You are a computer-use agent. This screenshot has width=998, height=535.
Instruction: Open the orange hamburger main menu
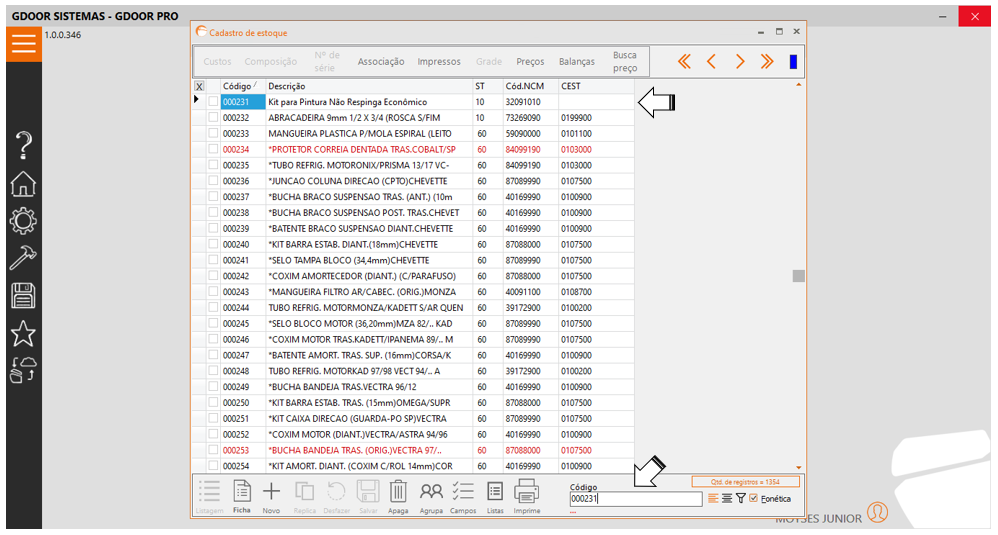pyautogui.click(x=24, y=44)
